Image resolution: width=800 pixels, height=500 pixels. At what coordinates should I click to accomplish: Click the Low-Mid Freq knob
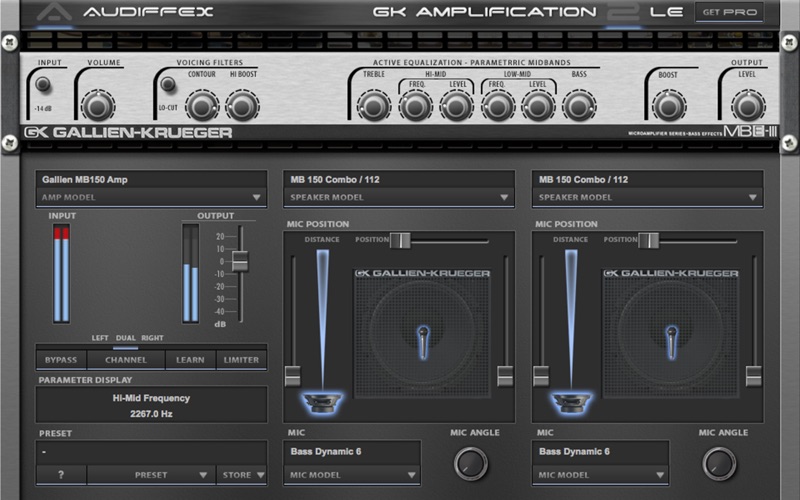tap(497, 106)
